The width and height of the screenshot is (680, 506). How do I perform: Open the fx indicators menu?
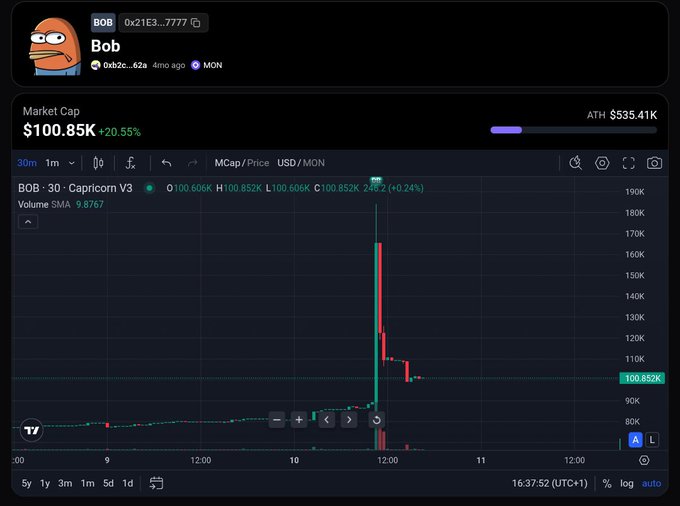(130, 163)
